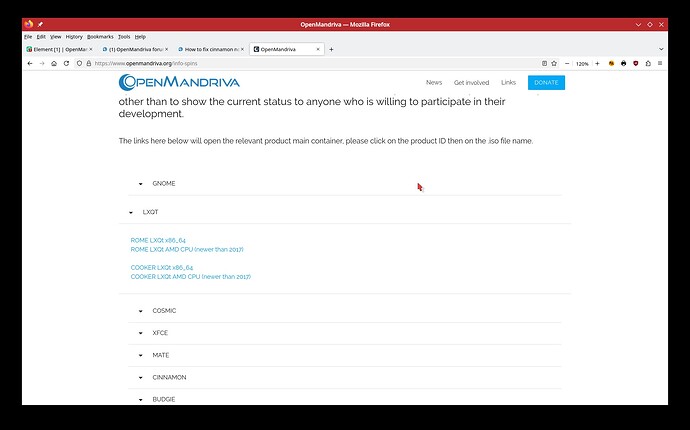The height and width of the screenshot is (430, 690).
Task: Open the COOKER LXQt x86_64 link
Action: (161, 268)
